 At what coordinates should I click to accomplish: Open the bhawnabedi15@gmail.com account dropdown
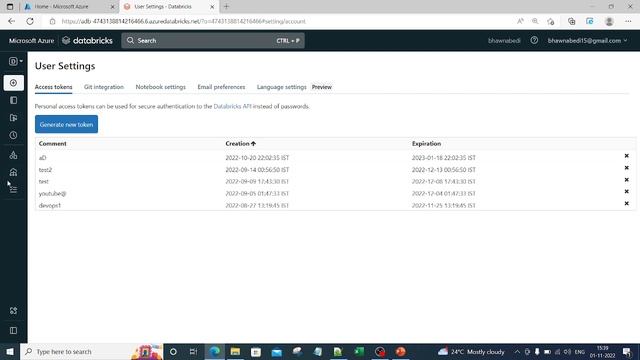coord(587,40)
